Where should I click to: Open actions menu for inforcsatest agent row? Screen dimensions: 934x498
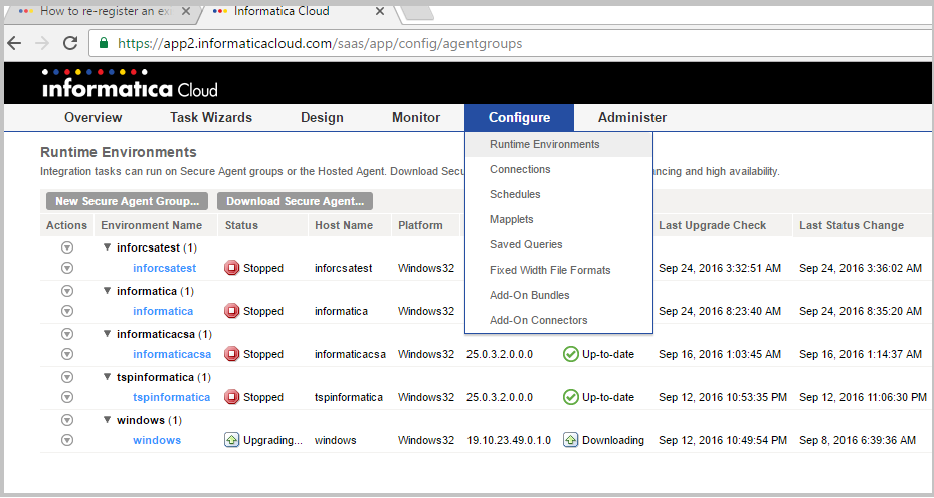click(67, 268)
